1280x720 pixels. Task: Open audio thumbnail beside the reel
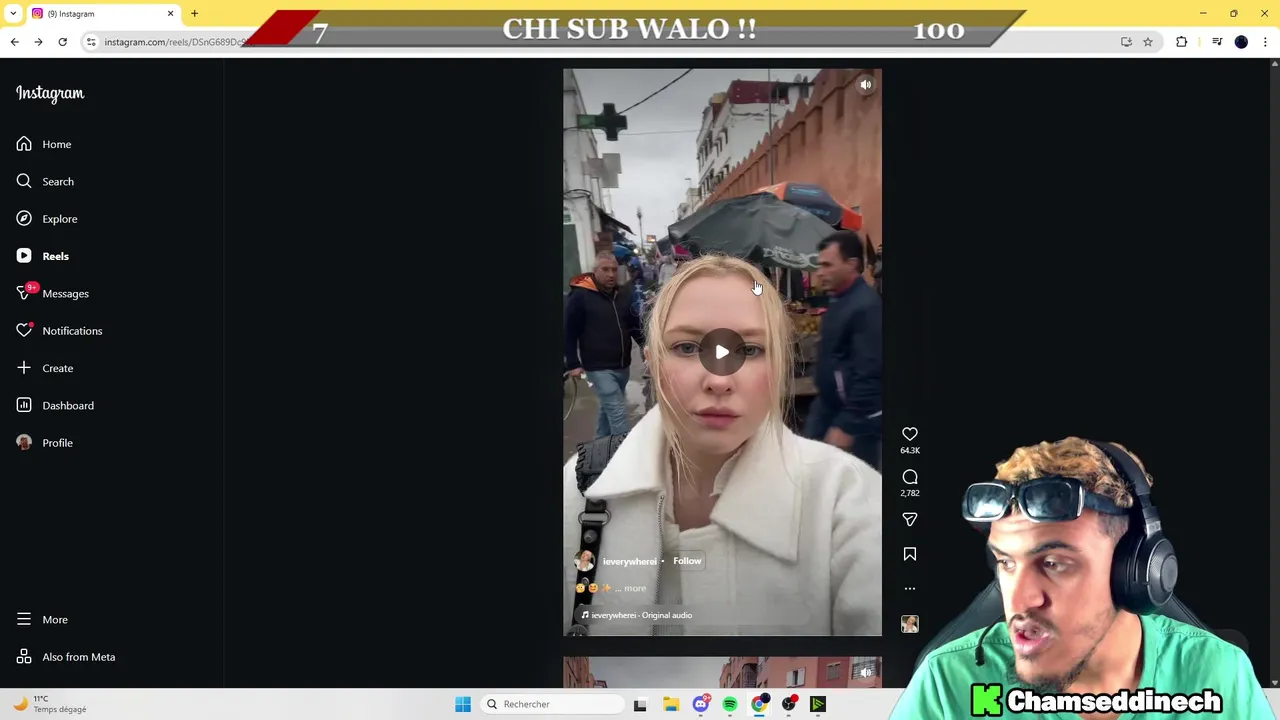[910, 624]
